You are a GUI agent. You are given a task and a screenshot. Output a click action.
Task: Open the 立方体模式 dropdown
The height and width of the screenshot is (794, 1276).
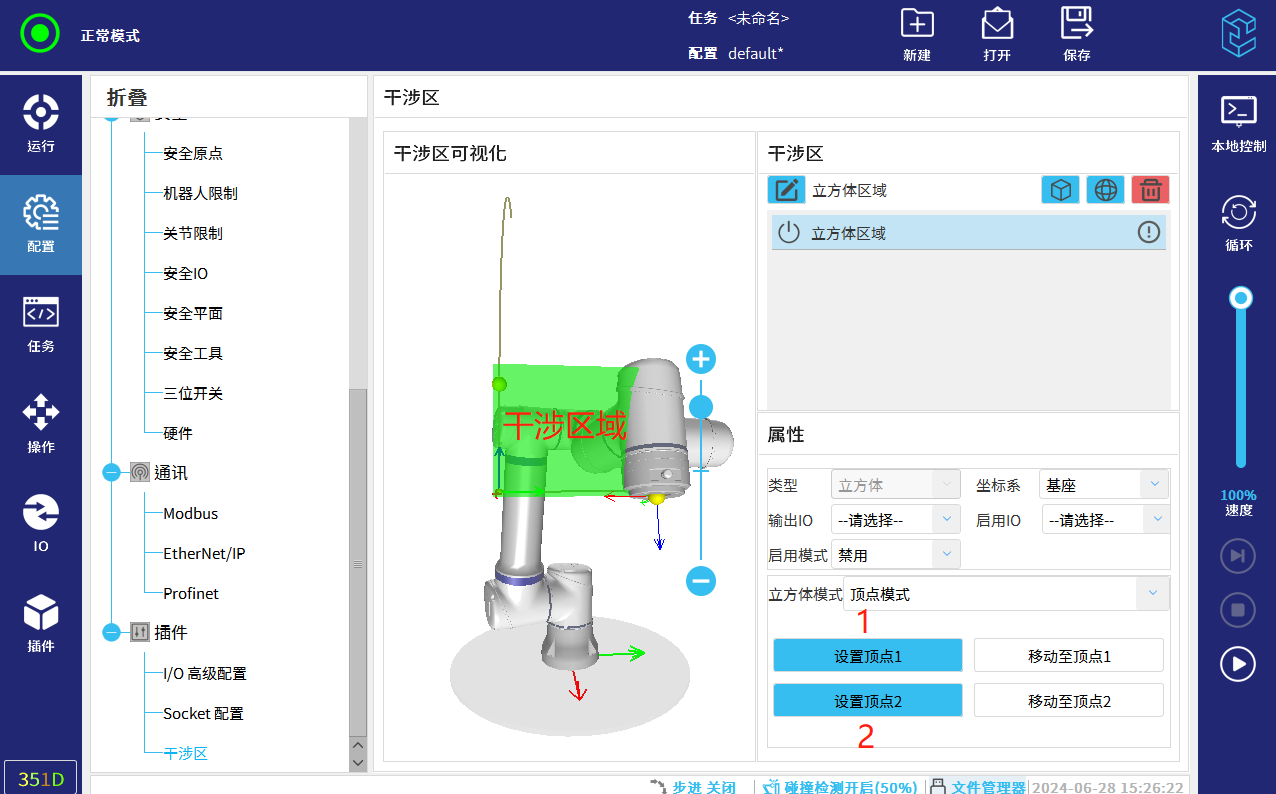pos(1006,594)
